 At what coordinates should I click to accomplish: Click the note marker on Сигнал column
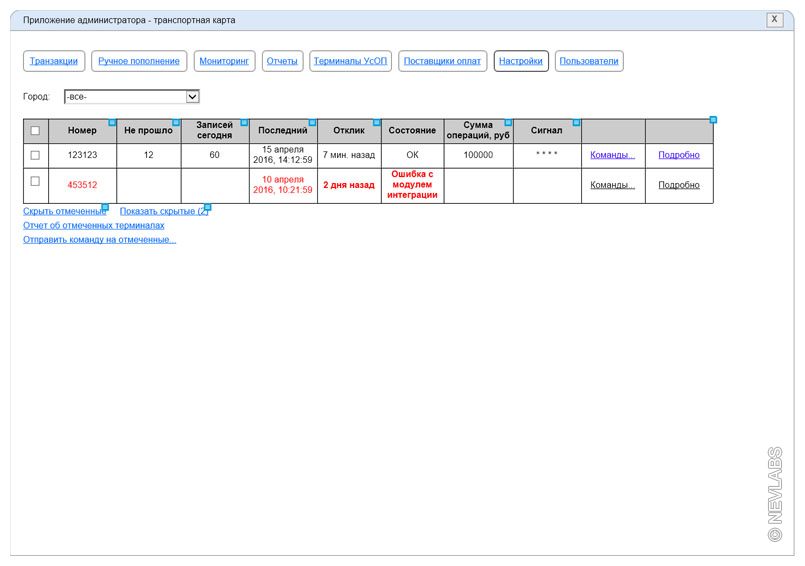tap(576, 122)
